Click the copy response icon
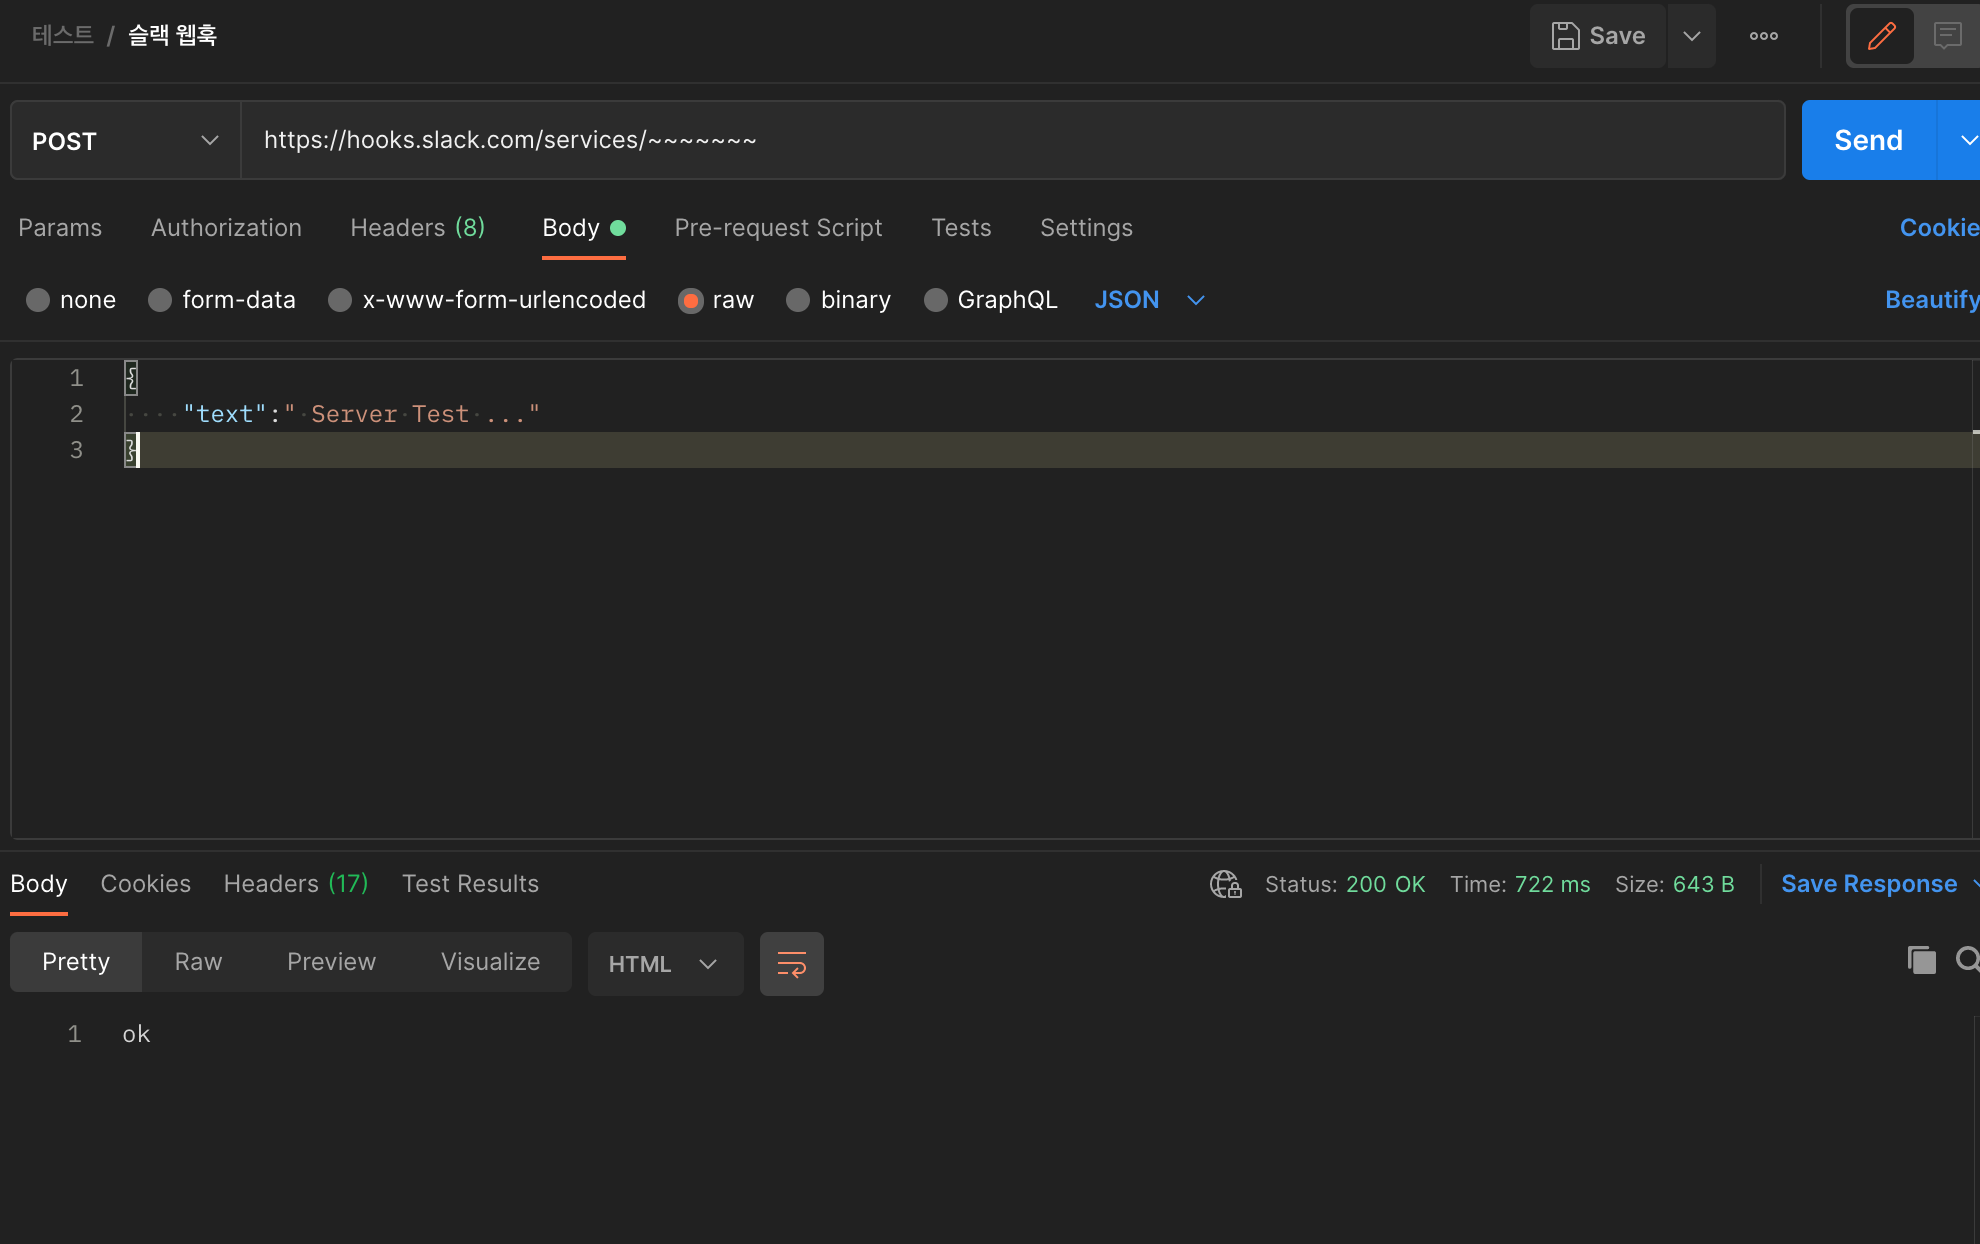This screenshot has width=1980, height=1244. coord(1921,960)
